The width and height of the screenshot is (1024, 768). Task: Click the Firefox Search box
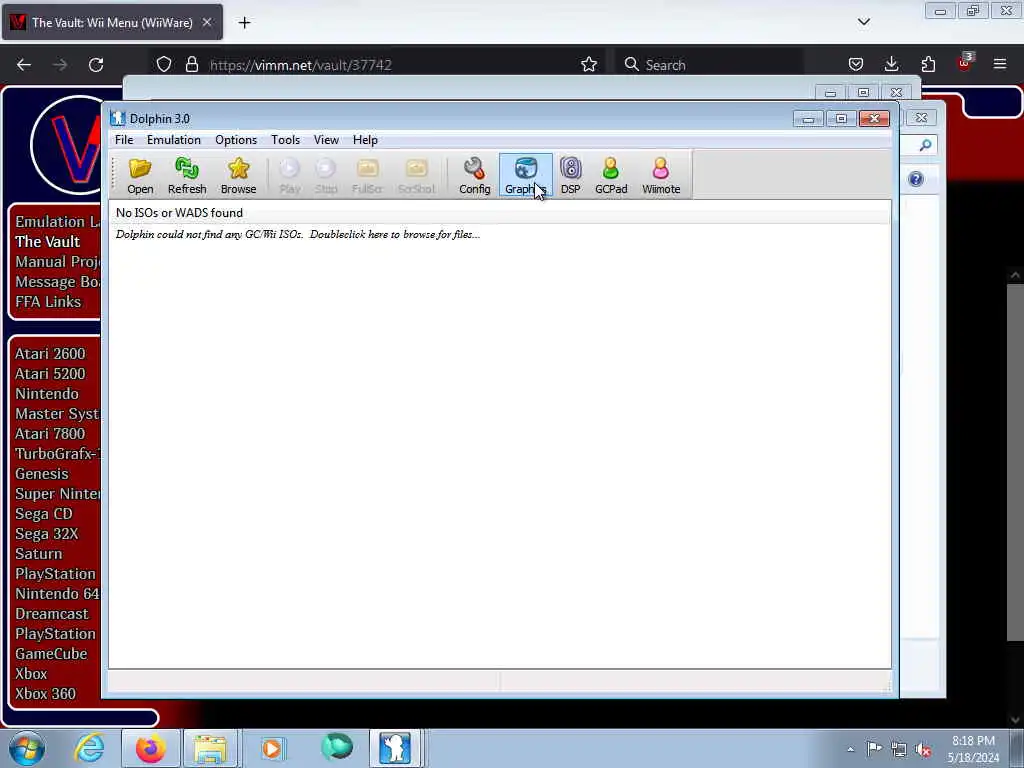[x=711, y=65]
